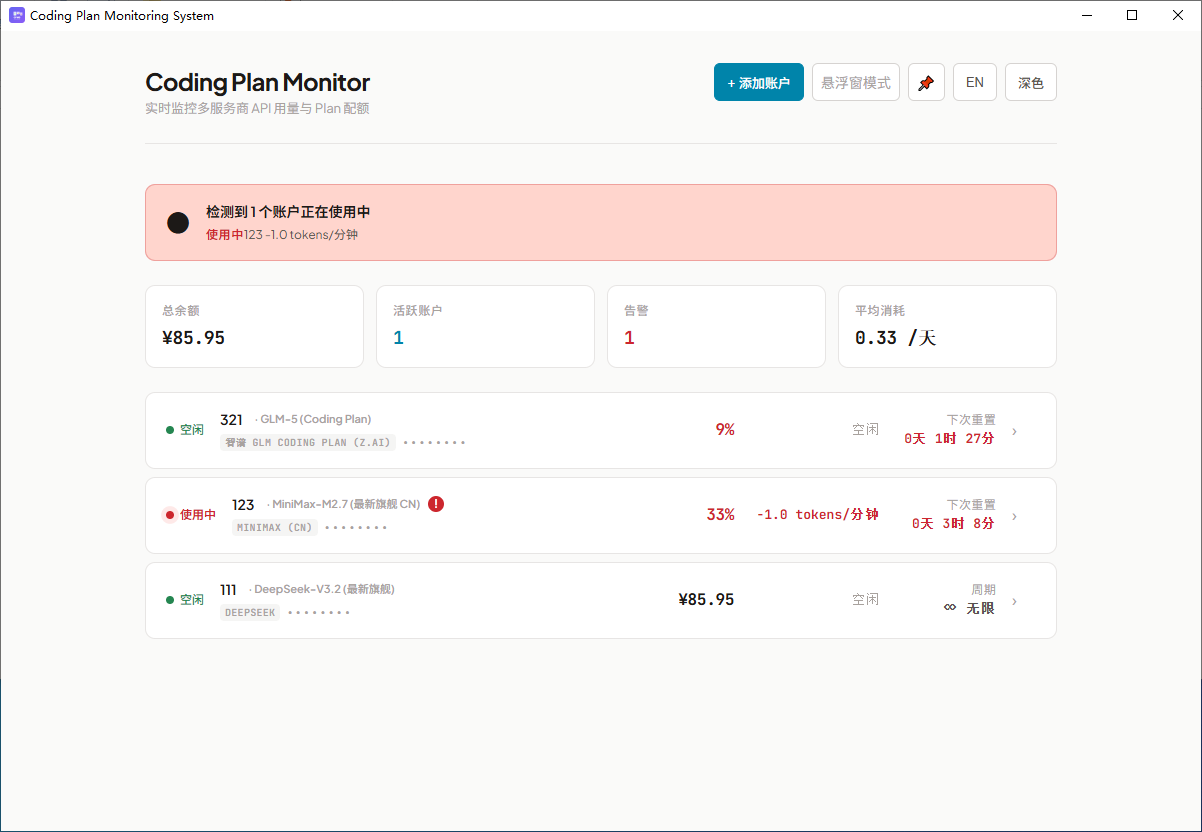
Task: Click the Coding Plan Monitor heading
Action: (258, 82)
